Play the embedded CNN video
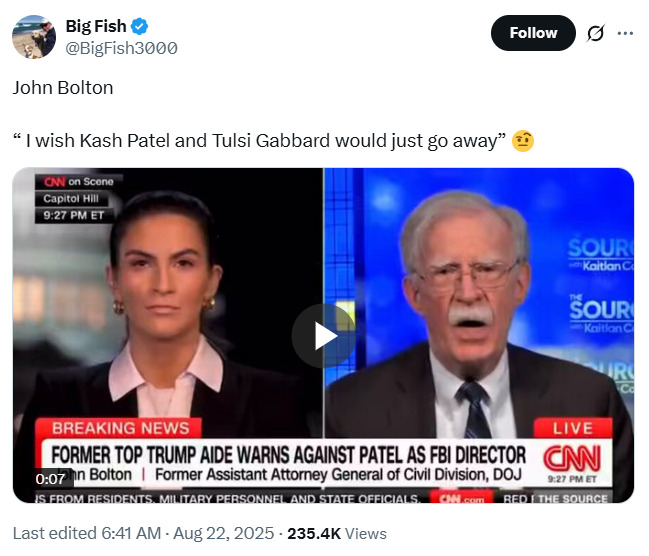This screenshot has height=556, width=649. tap(324, 336)
